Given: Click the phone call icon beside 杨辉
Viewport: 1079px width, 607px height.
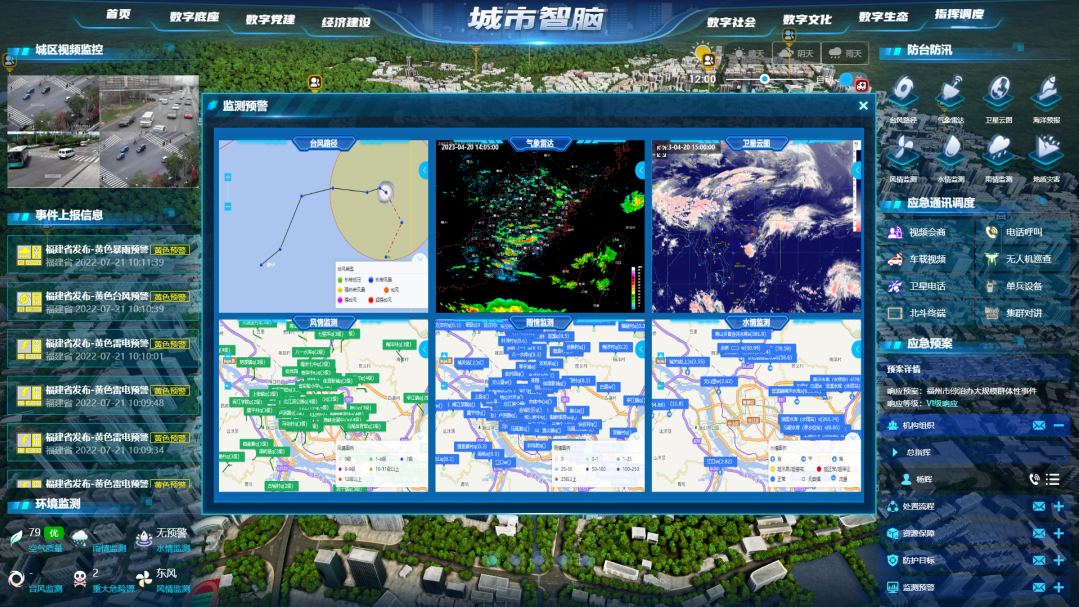Looking at the screenshot, I should pos(1034,479).
